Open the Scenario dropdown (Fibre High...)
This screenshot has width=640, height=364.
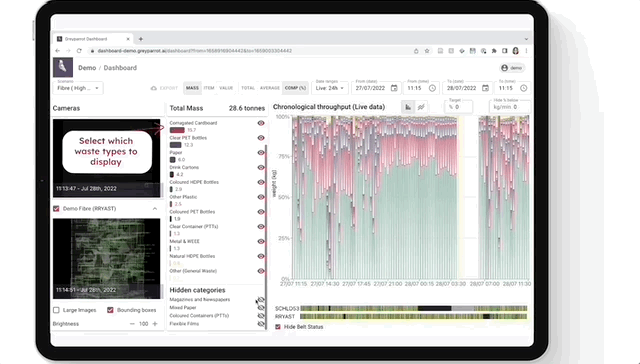click(x=78, y=88)
